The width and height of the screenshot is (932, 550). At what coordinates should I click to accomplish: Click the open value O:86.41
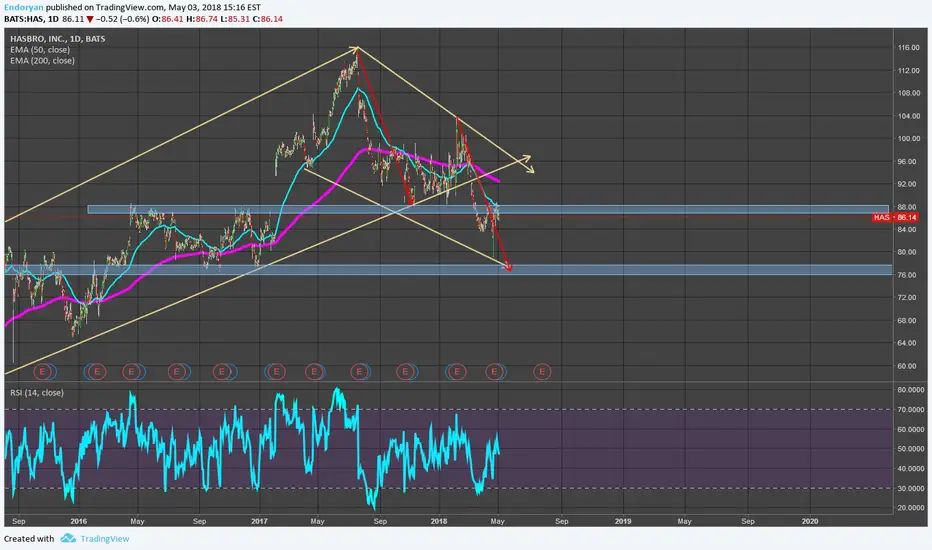pyautogui.click(x=170, y=19)
